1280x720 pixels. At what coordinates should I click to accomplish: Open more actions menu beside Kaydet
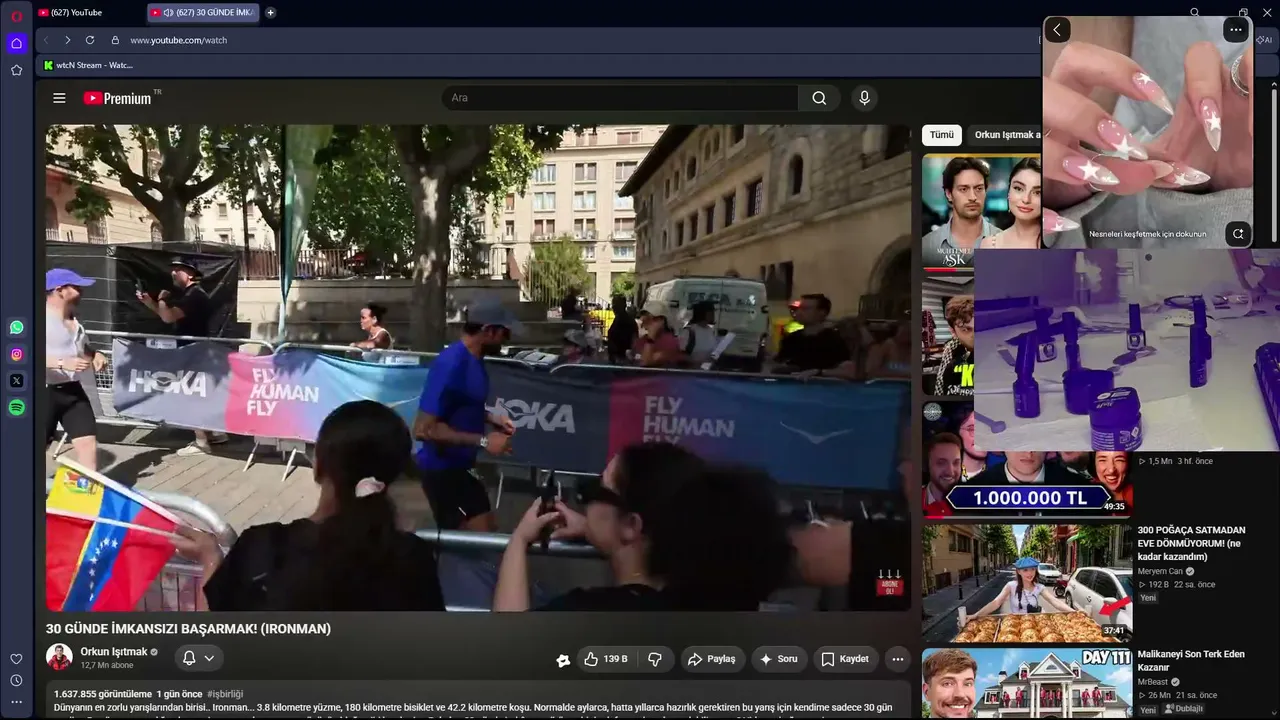[x=897, y=659]
